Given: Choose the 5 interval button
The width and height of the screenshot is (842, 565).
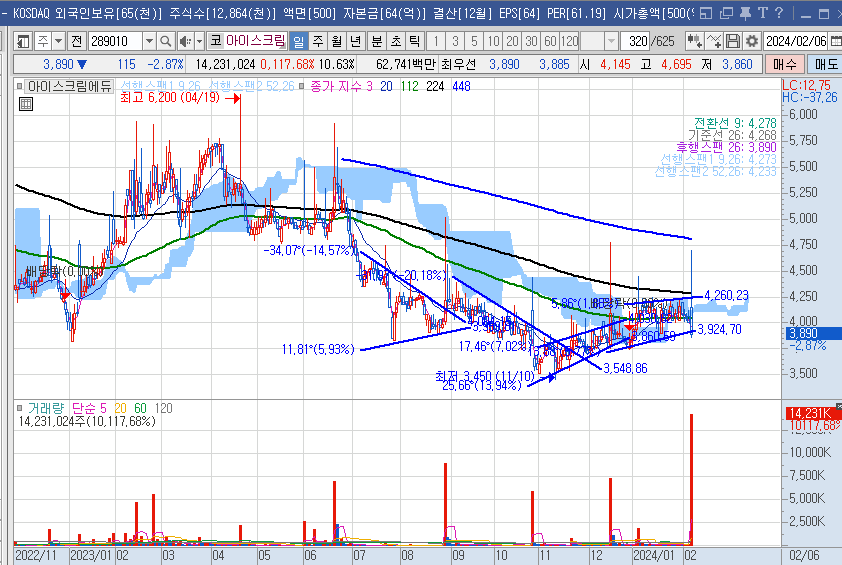Looking at the screenshot, I should pyautogui.click(x=474, y=41).
